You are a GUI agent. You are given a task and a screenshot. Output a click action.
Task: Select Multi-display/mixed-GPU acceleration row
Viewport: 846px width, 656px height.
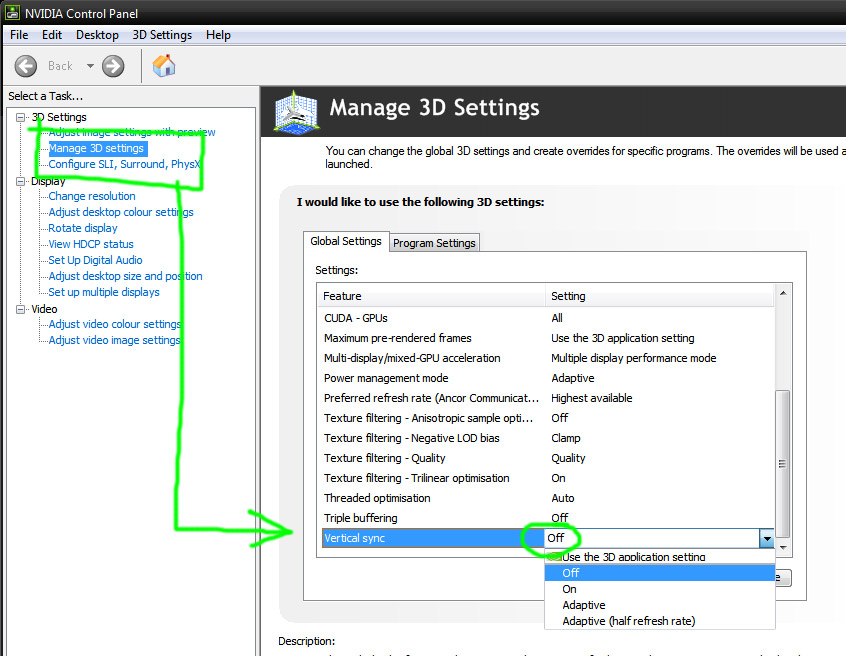[546, 358]
